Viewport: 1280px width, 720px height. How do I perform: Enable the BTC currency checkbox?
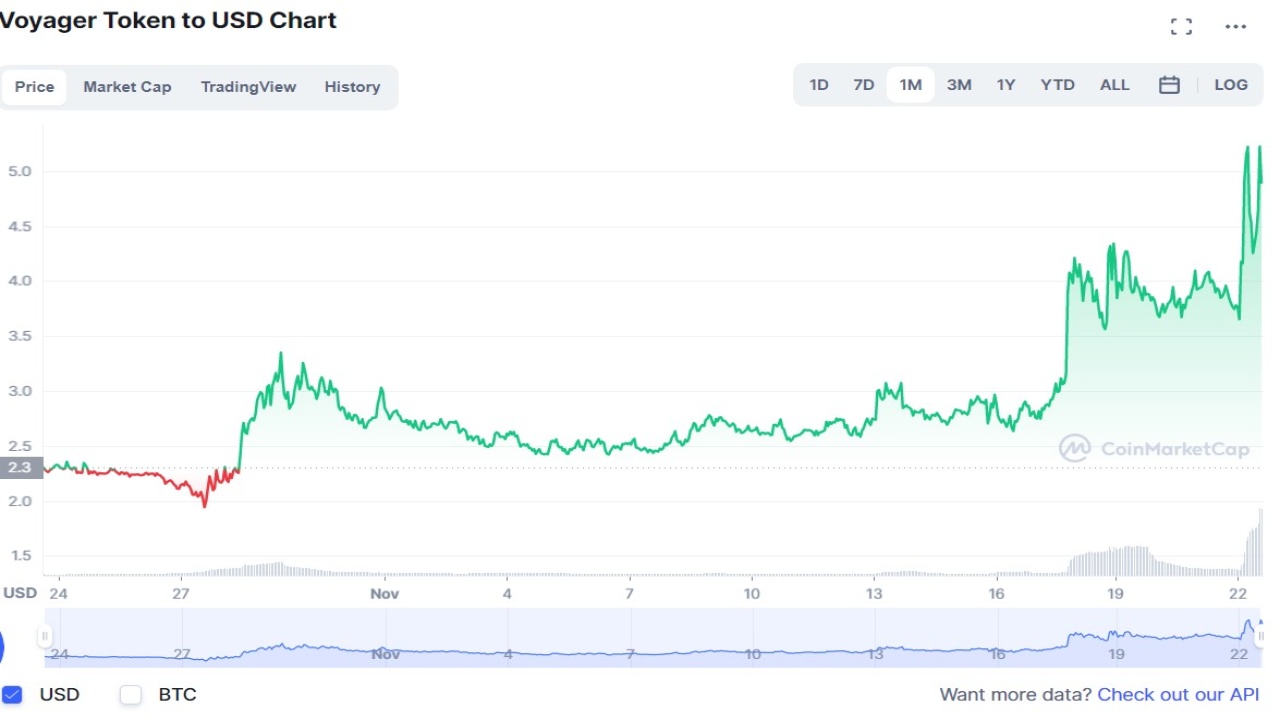point(131,694)
